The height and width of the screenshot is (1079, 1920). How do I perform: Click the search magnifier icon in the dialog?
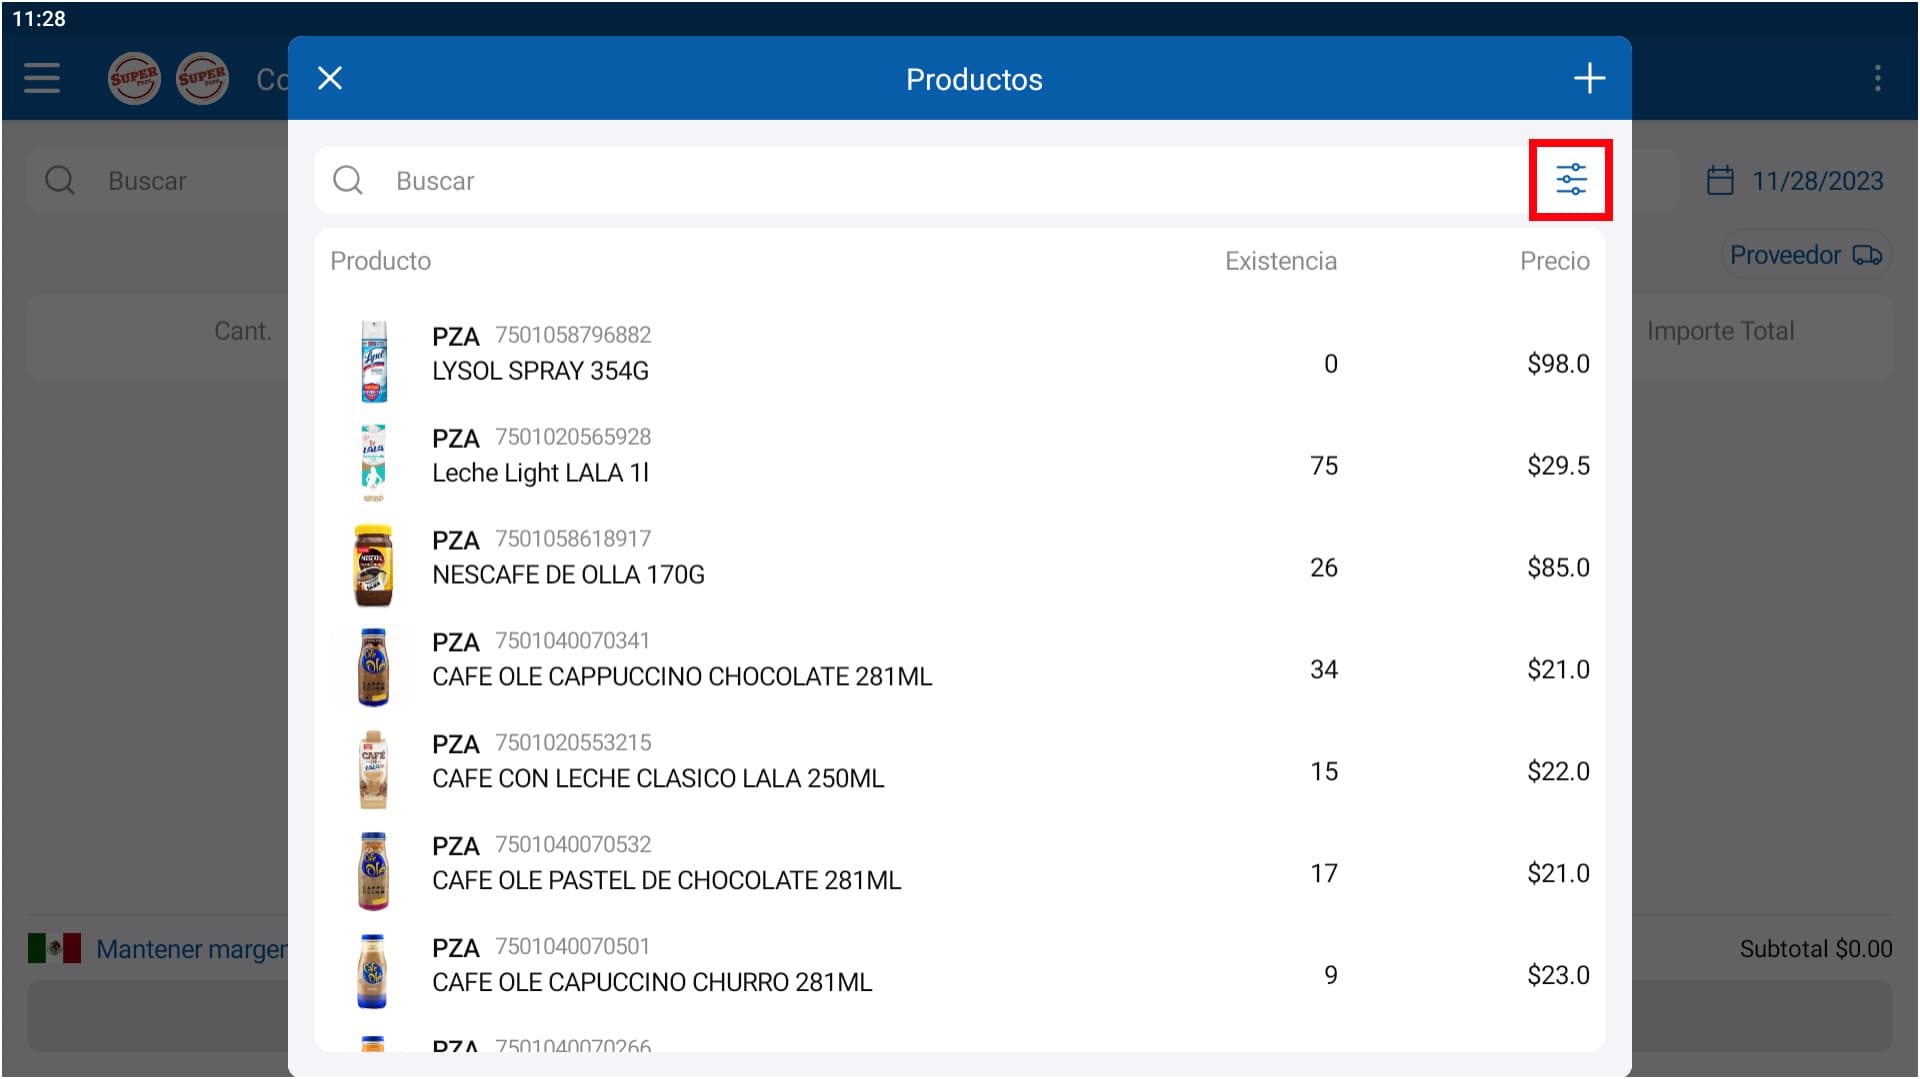click(347, 180)
